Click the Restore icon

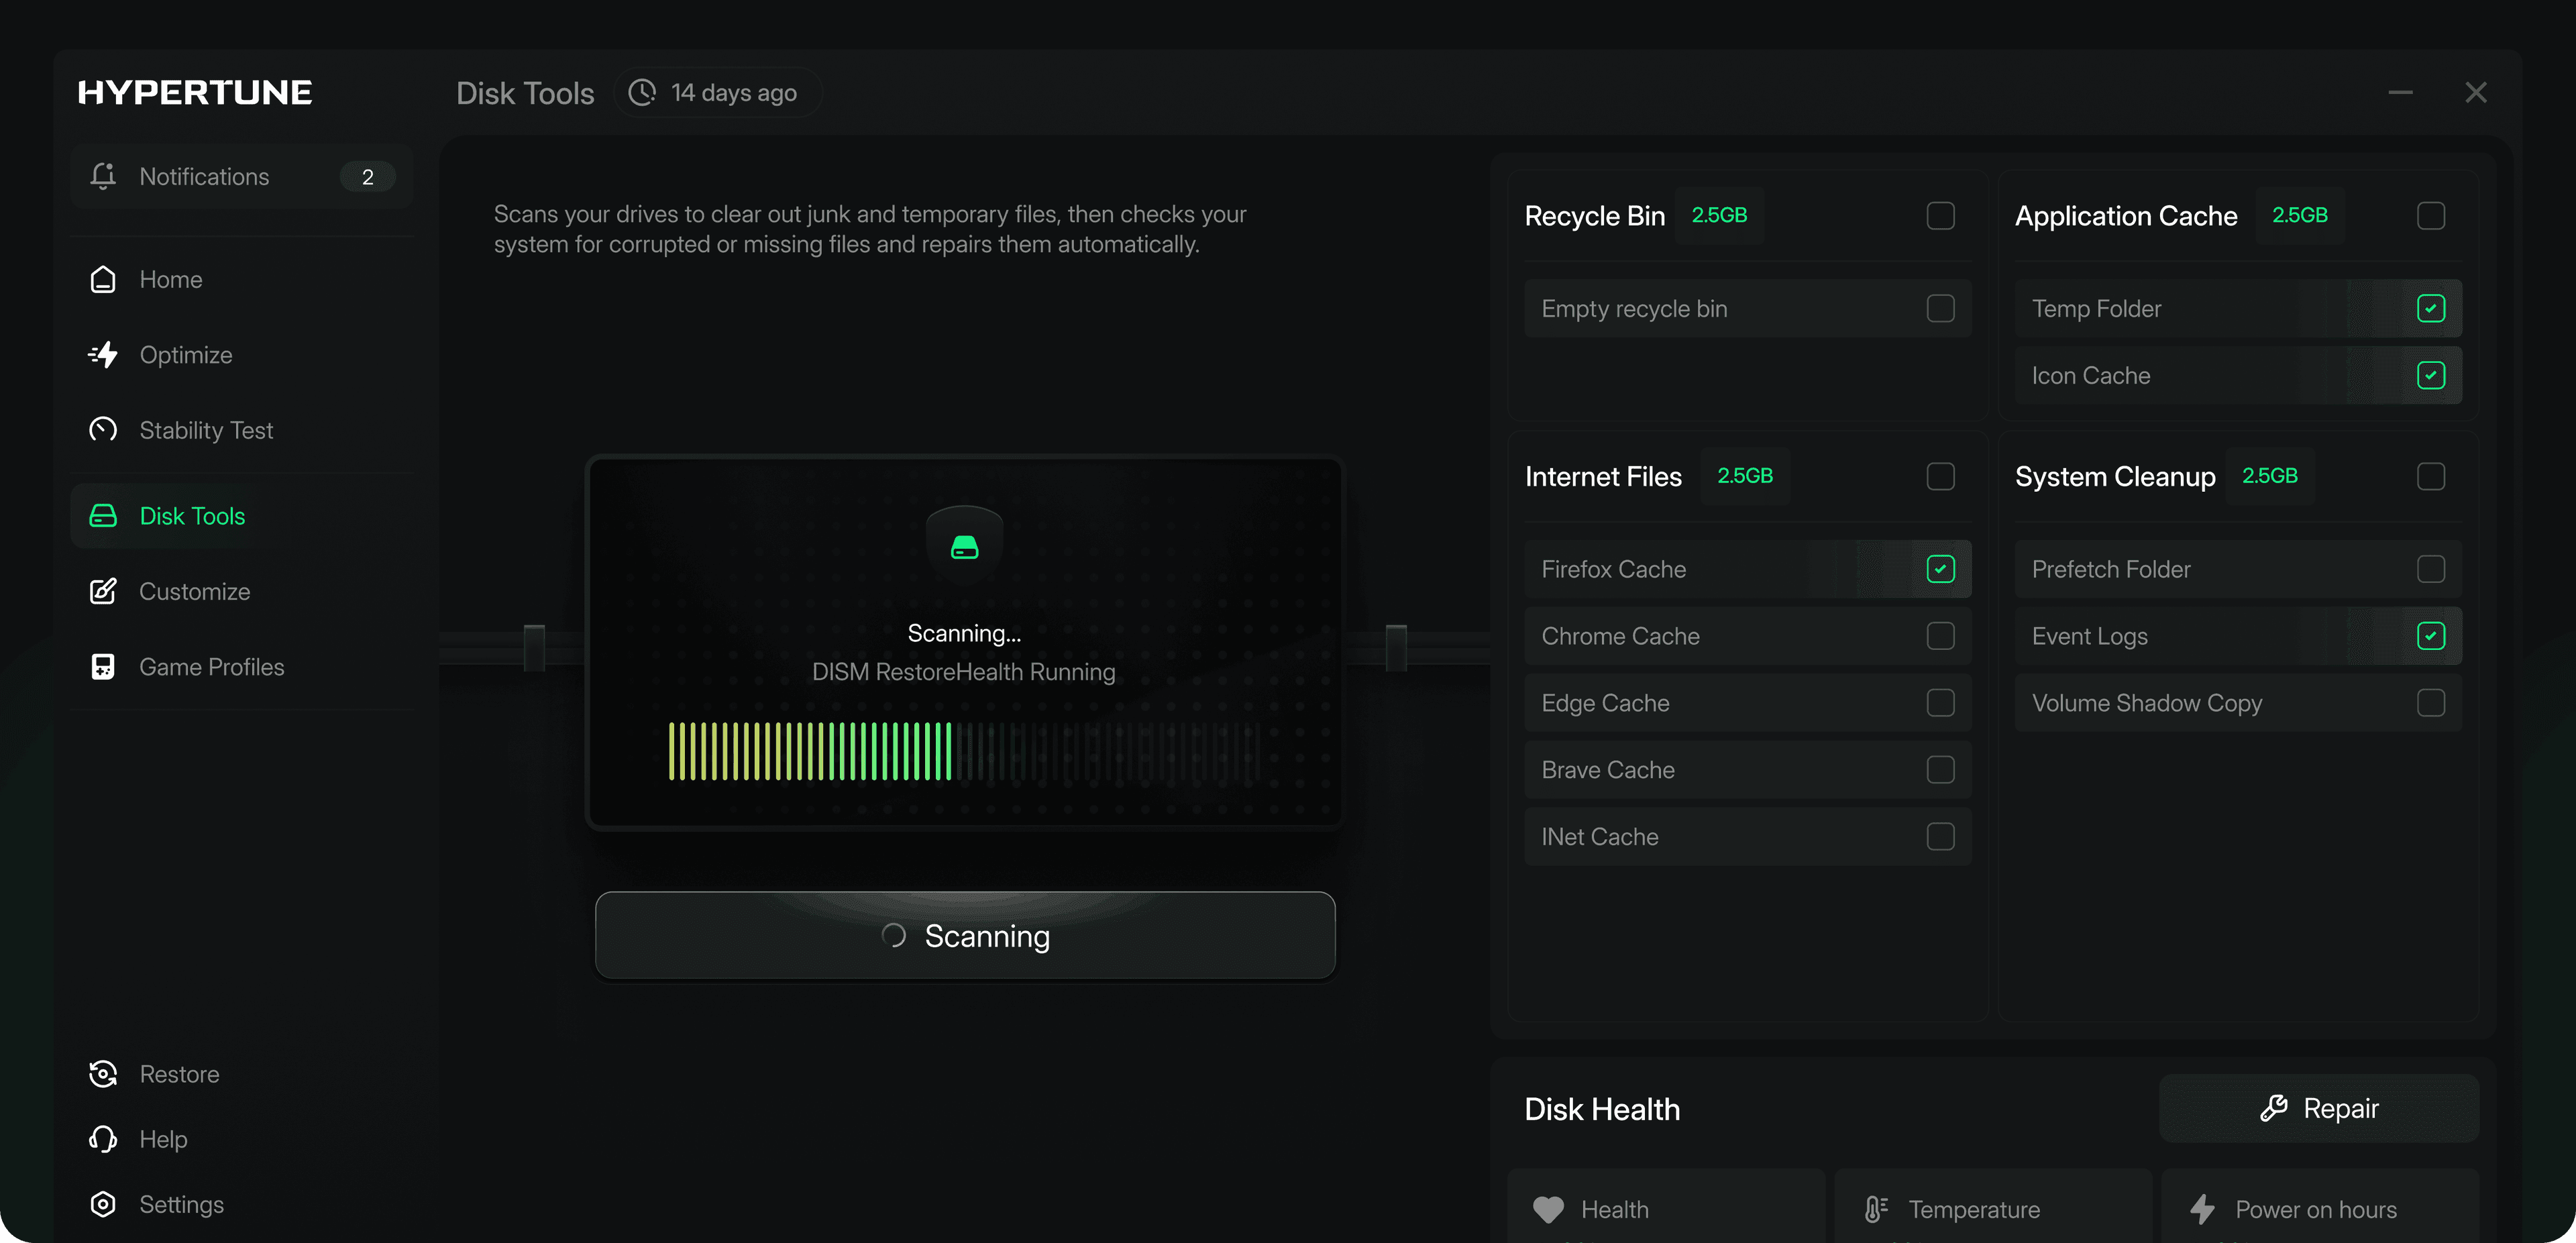click(103, 1074)
